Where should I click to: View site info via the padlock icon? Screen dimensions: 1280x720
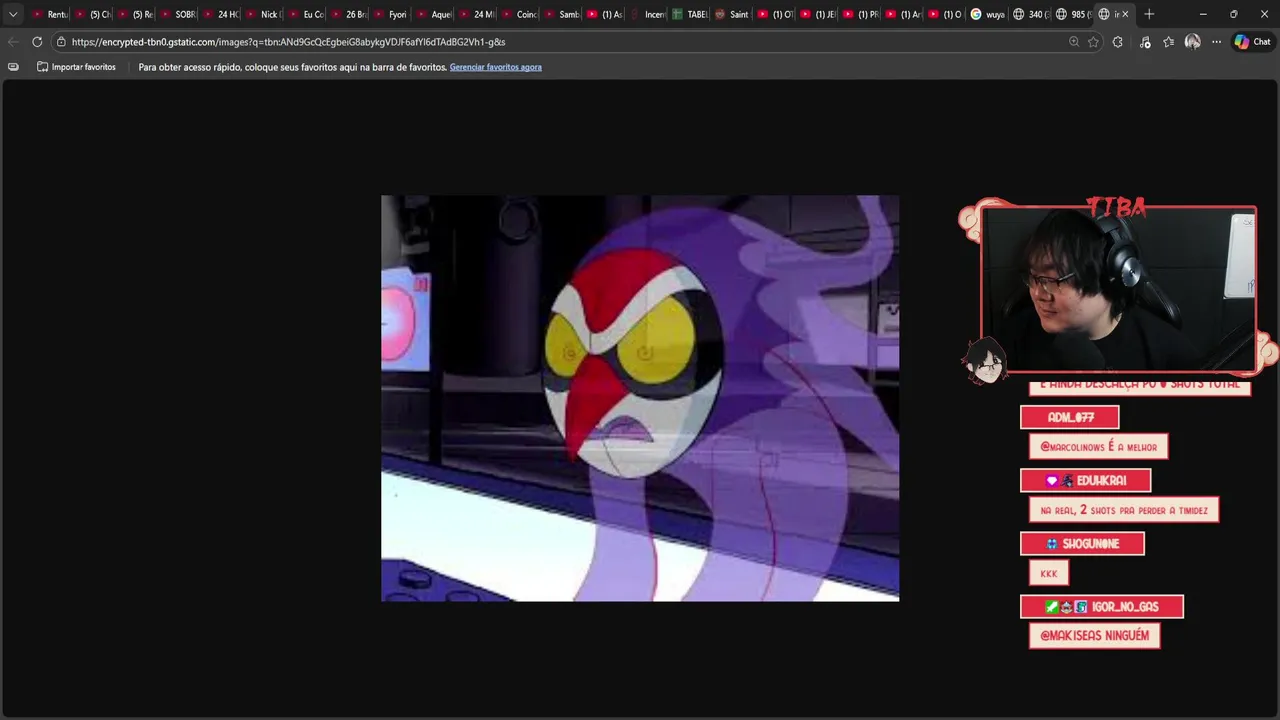pyautogui.click(x=61, y=42)
